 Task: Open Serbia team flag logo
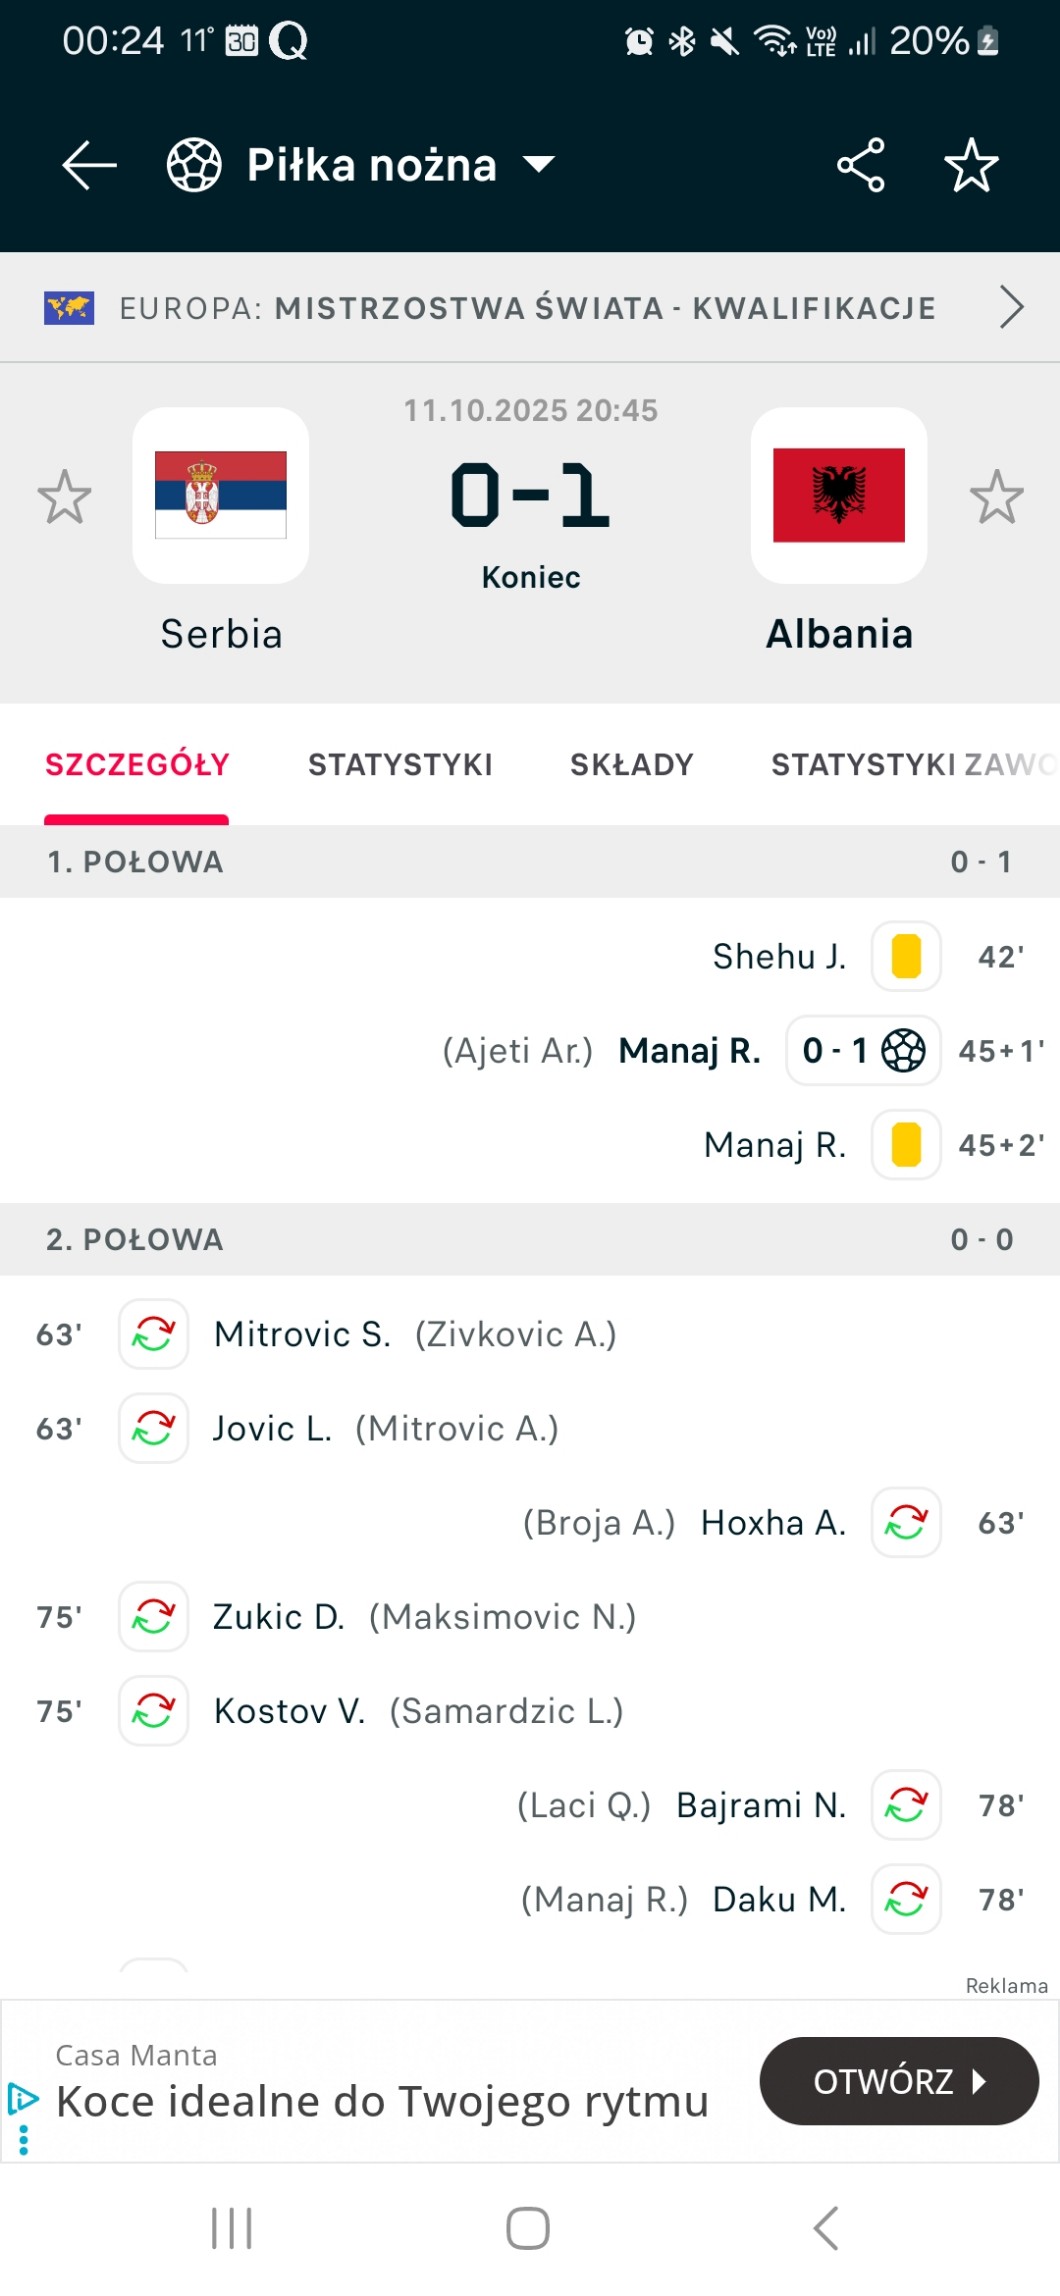[221, 496]
